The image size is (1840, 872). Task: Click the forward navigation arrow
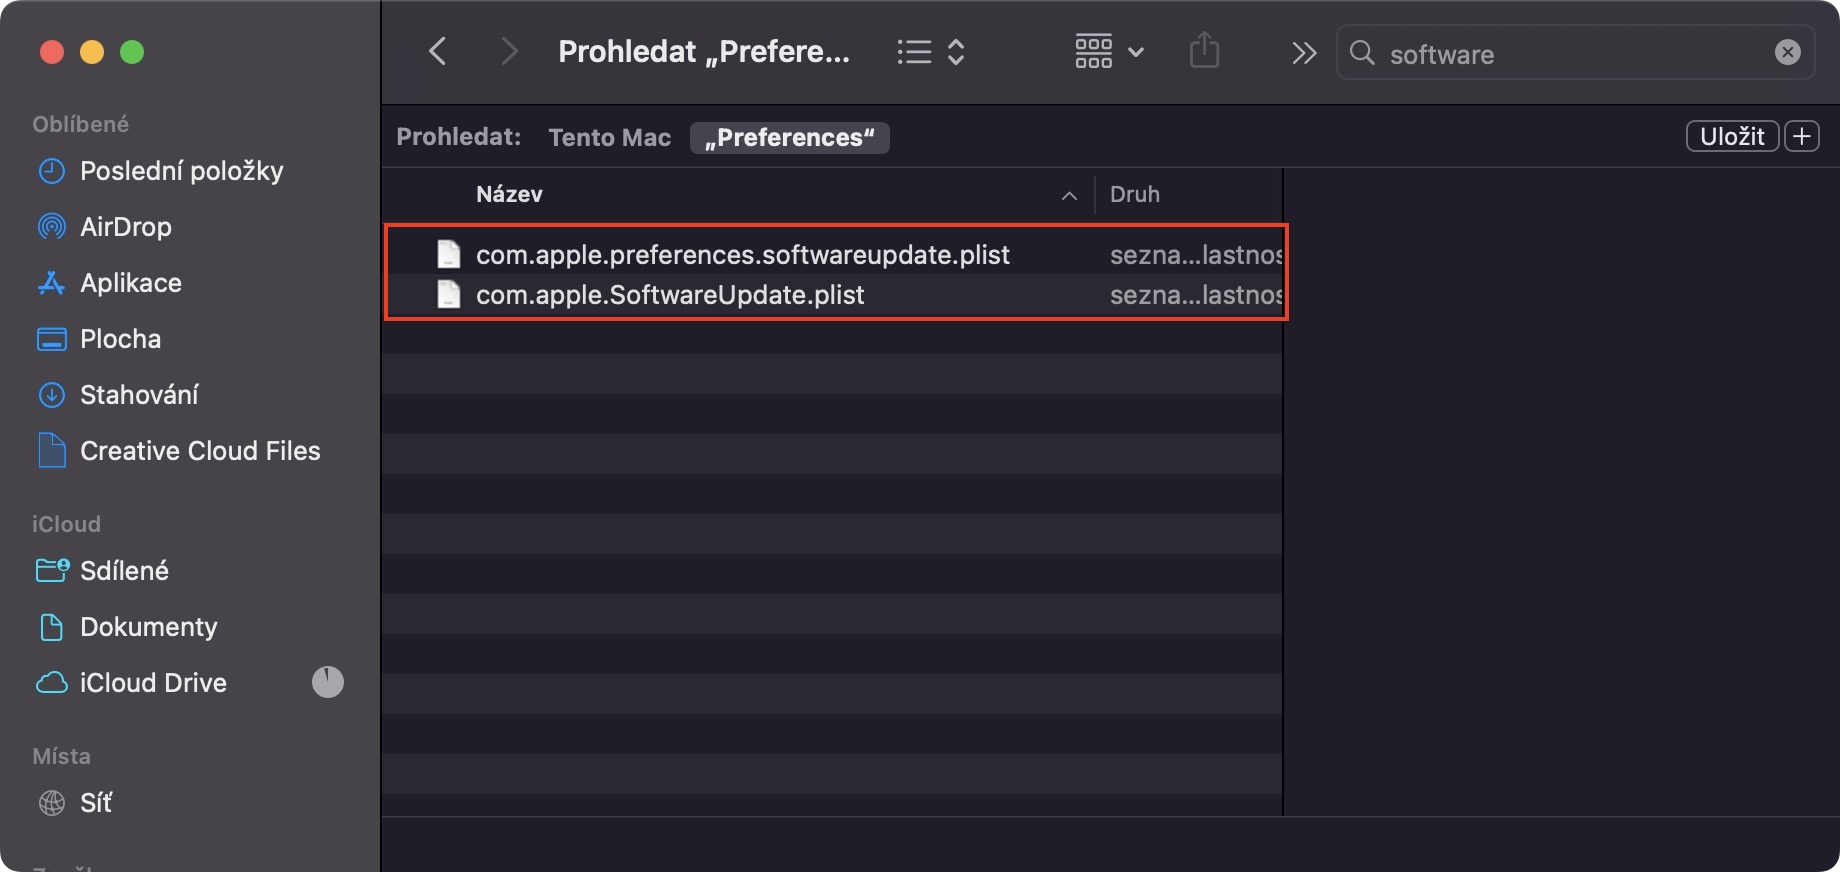(509, 51)
